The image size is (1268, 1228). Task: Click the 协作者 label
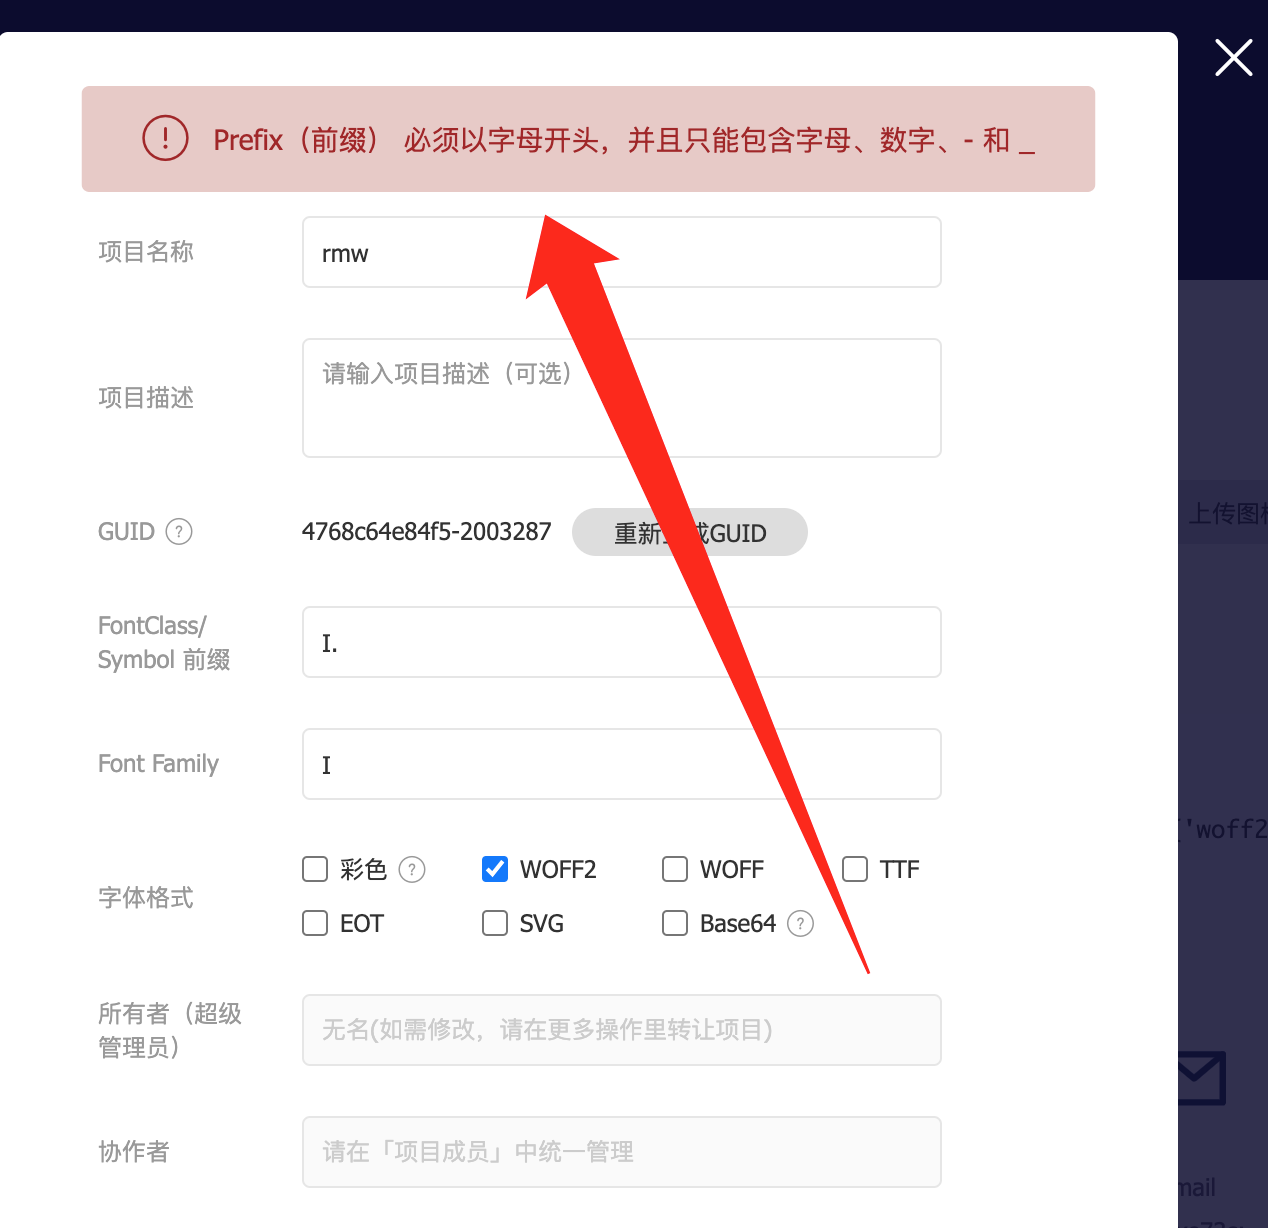pos(134,1151)
